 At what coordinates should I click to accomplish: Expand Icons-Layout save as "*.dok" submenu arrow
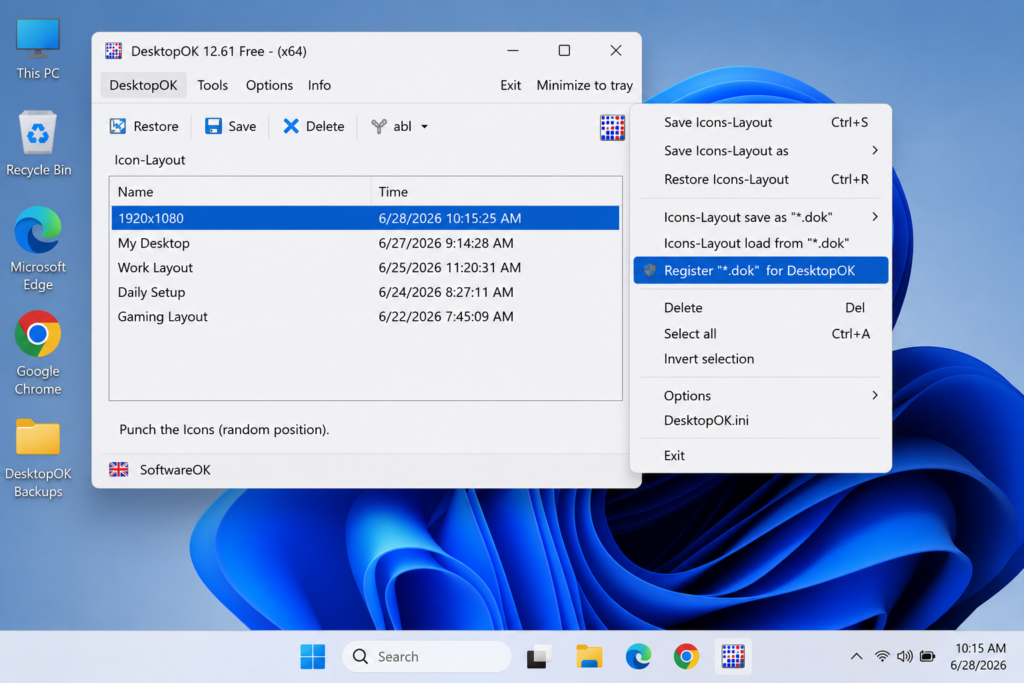pyautogui.click(x=874, y=216)
